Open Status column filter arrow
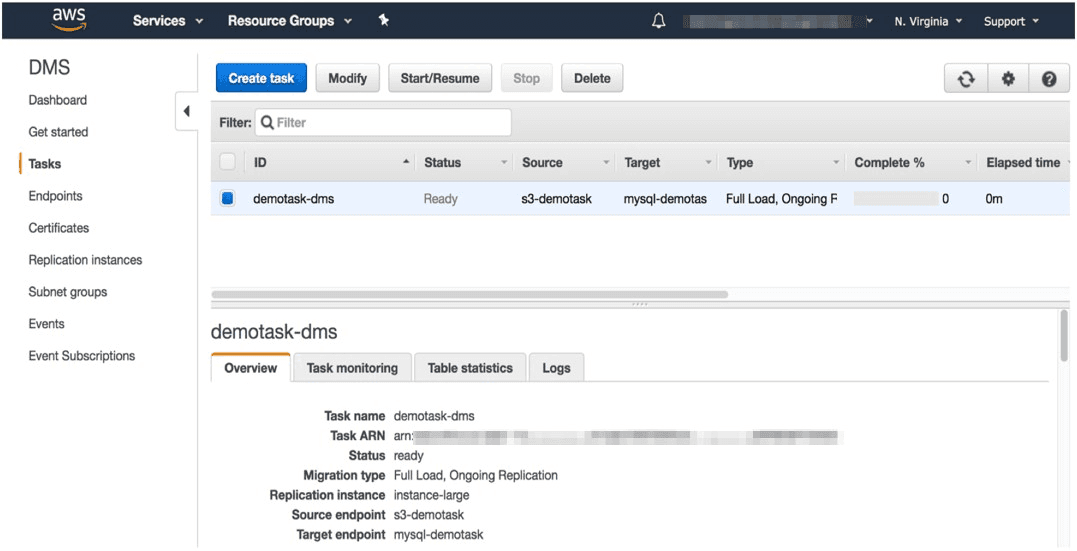1077x551 pixels. tap(504, 163)
